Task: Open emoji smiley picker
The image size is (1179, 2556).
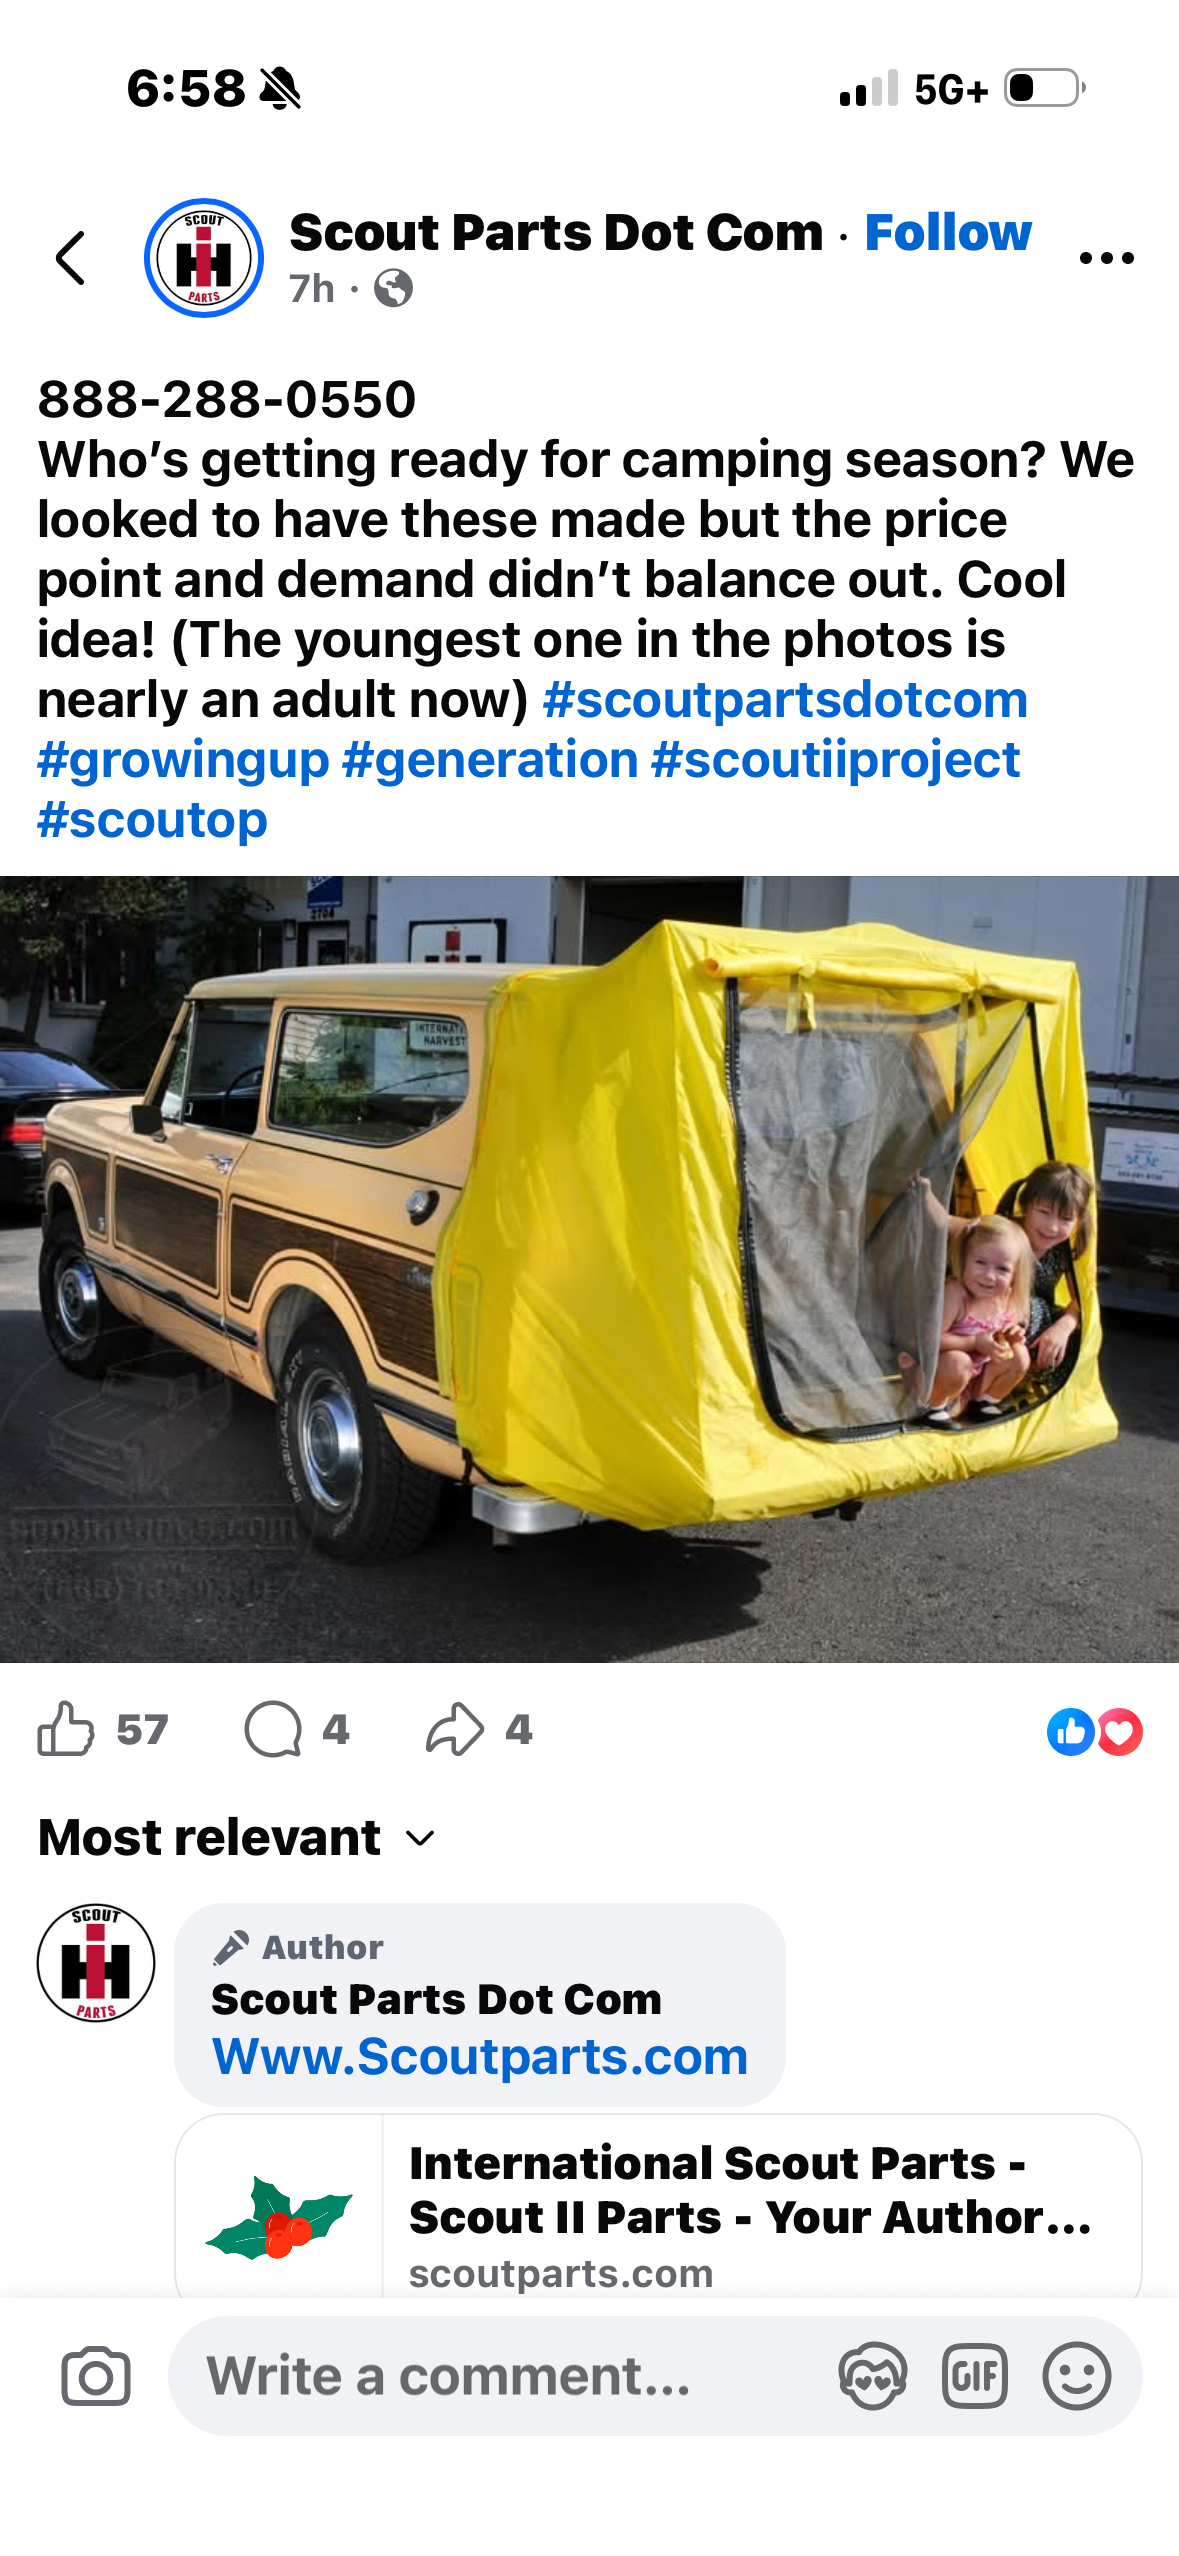Action: tap(1076, 2376)
